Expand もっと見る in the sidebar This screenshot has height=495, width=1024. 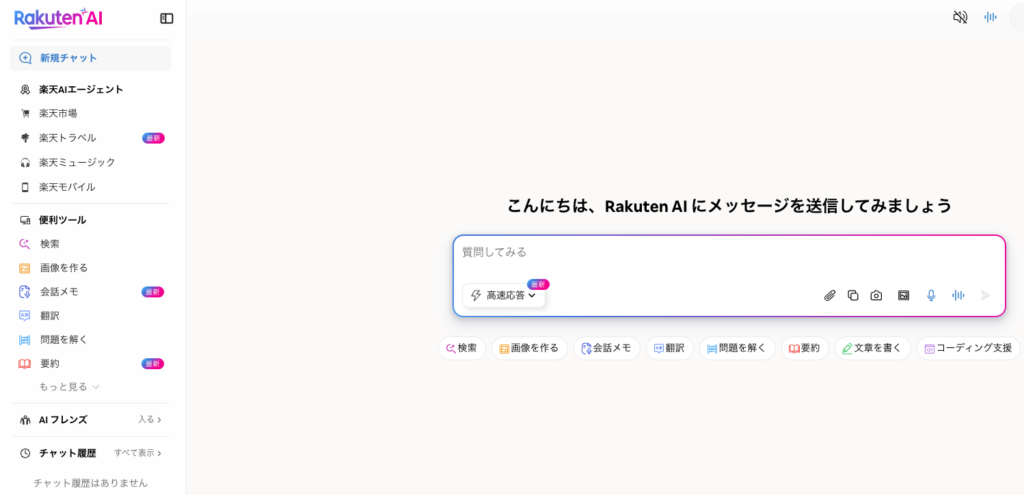[69, 386]
